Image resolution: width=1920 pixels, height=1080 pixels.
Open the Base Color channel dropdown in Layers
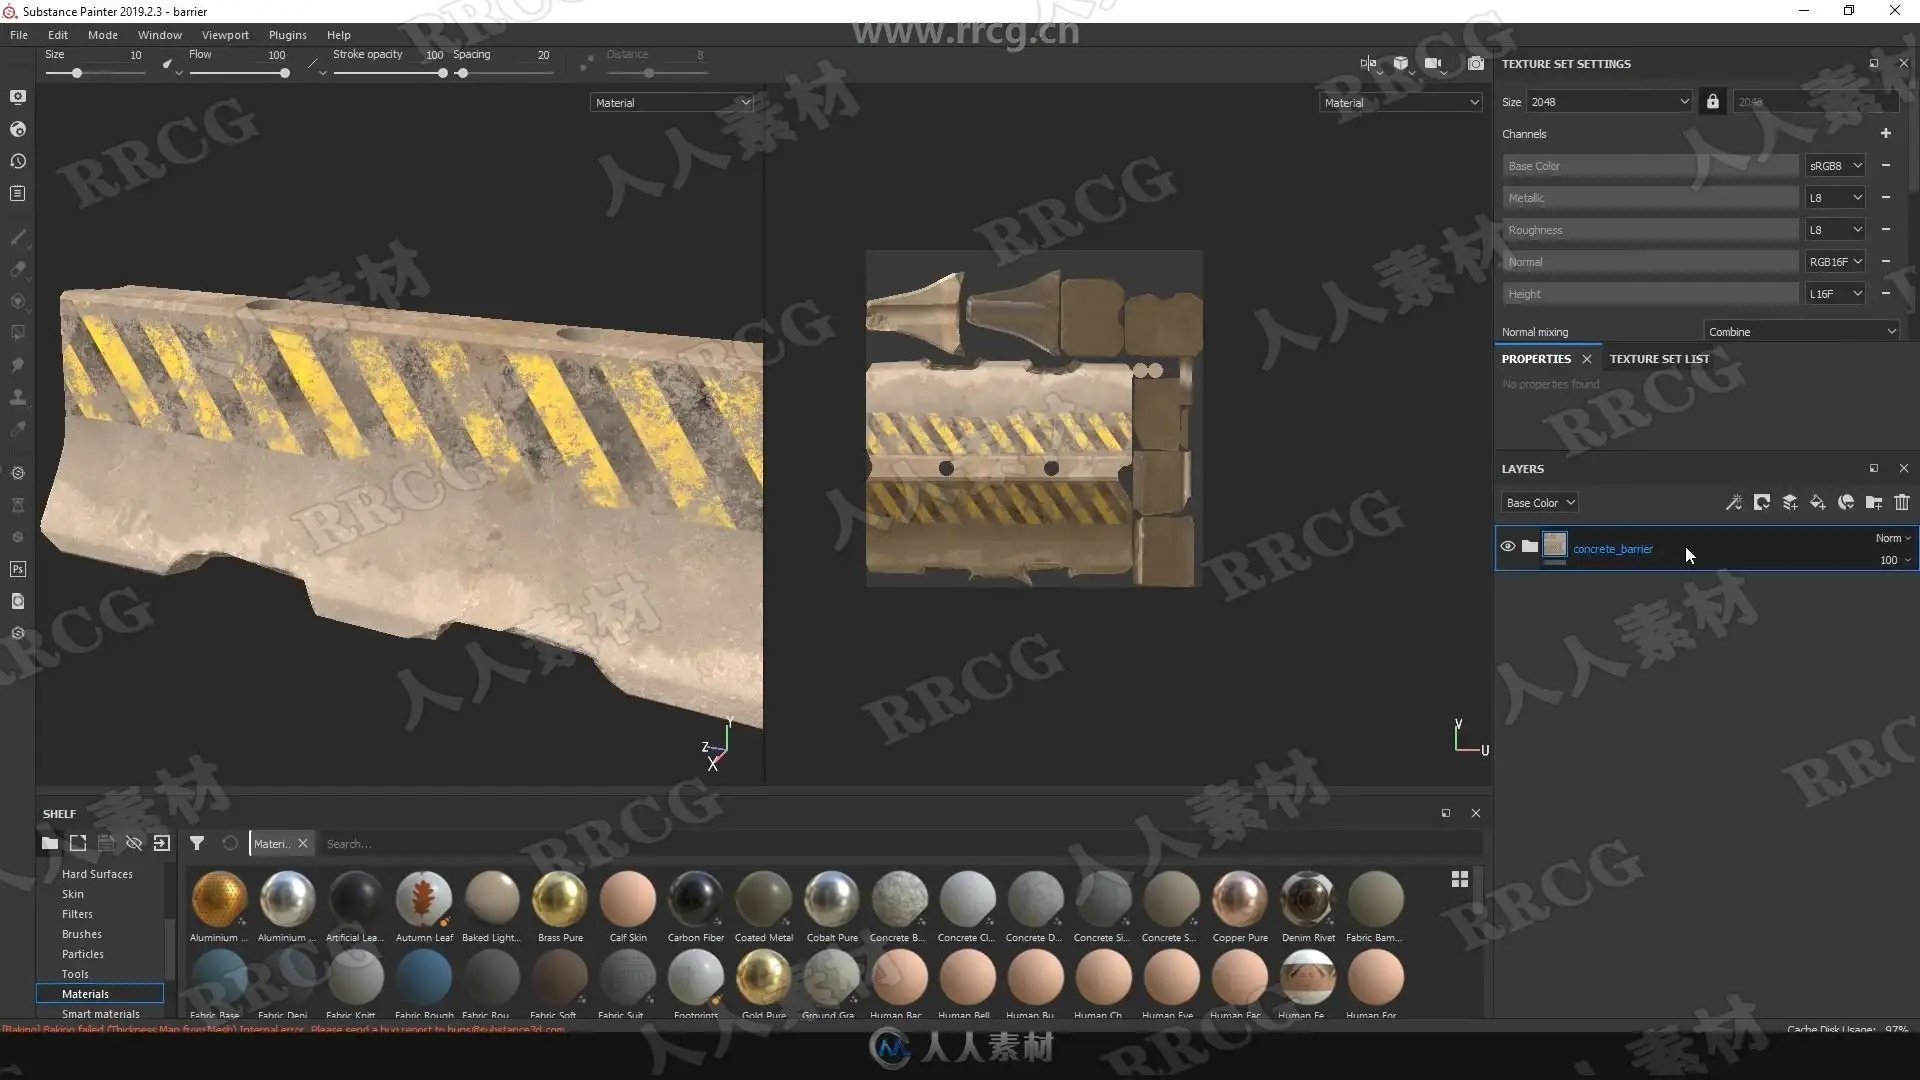(1539, 503)
